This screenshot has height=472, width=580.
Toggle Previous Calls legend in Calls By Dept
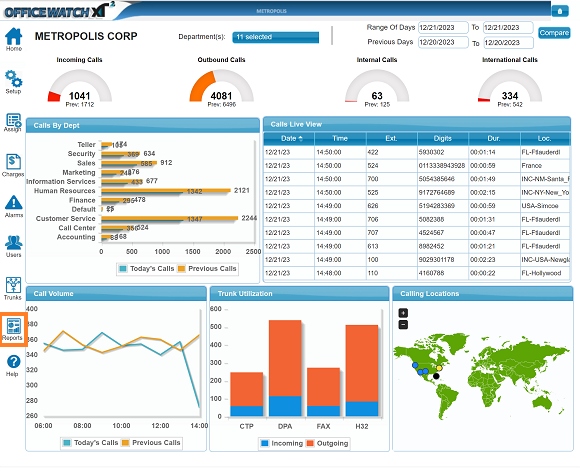pos(207,269)
